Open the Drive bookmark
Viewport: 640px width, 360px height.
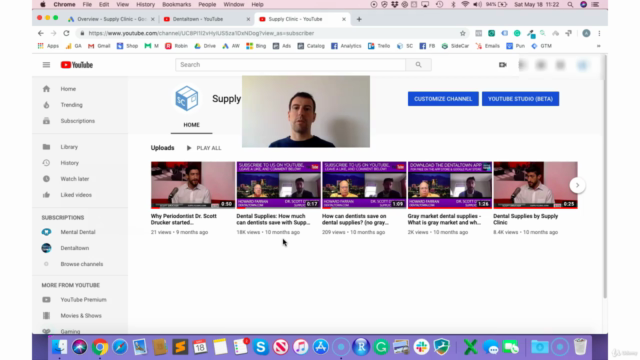pyautogui.click(x=205, y=46)
